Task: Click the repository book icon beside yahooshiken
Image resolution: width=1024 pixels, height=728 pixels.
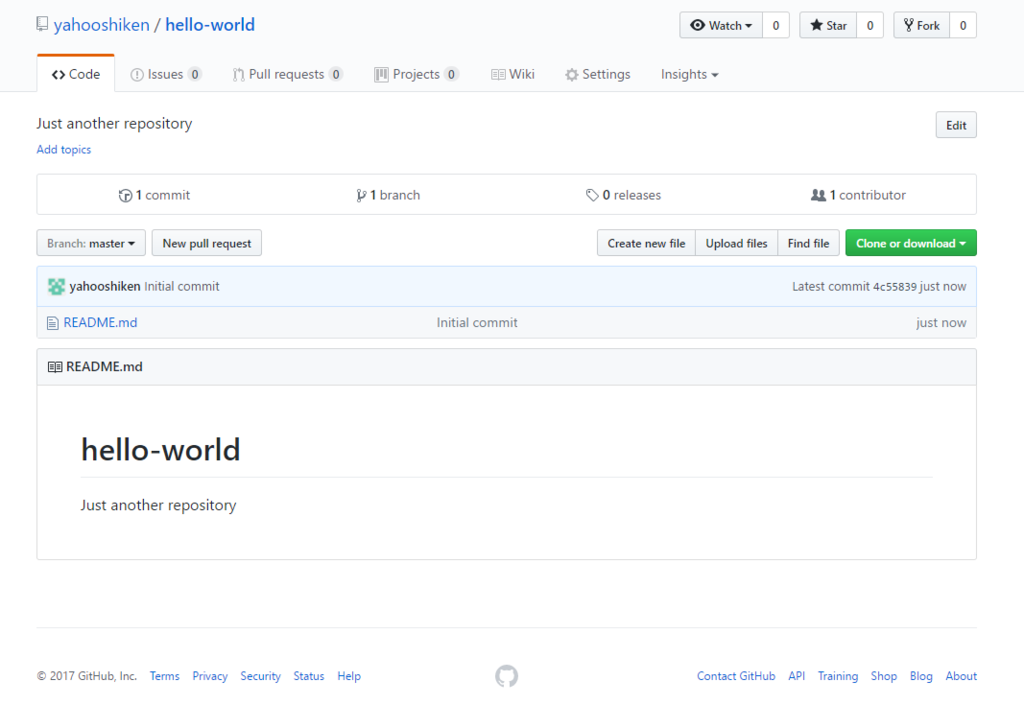Action: (x=42, y=24)
